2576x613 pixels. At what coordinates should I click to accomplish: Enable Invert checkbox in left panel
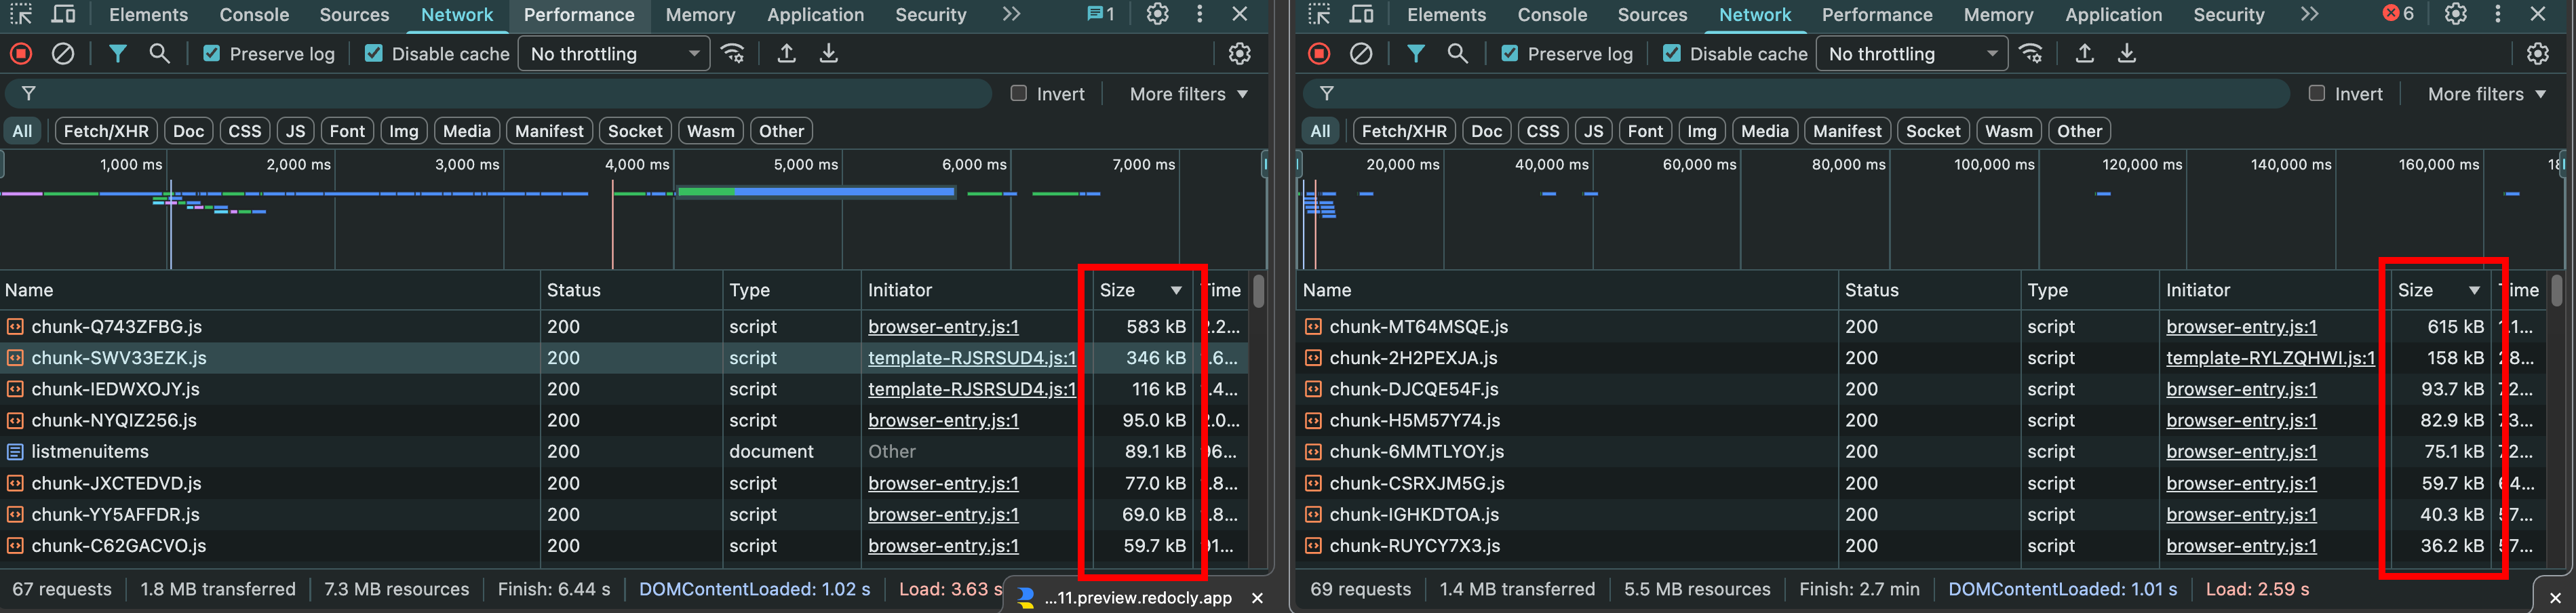(1018, 93)
